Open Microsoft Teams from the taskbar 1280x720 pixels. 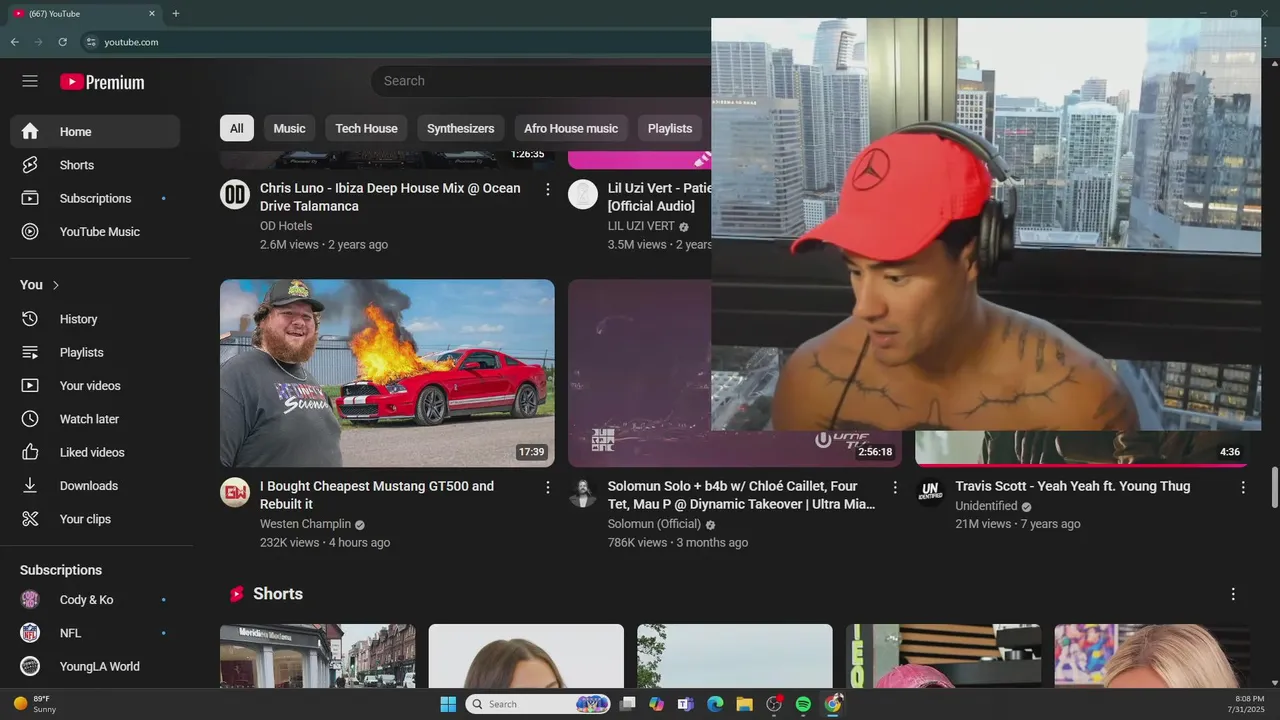(x=685, y=704)
